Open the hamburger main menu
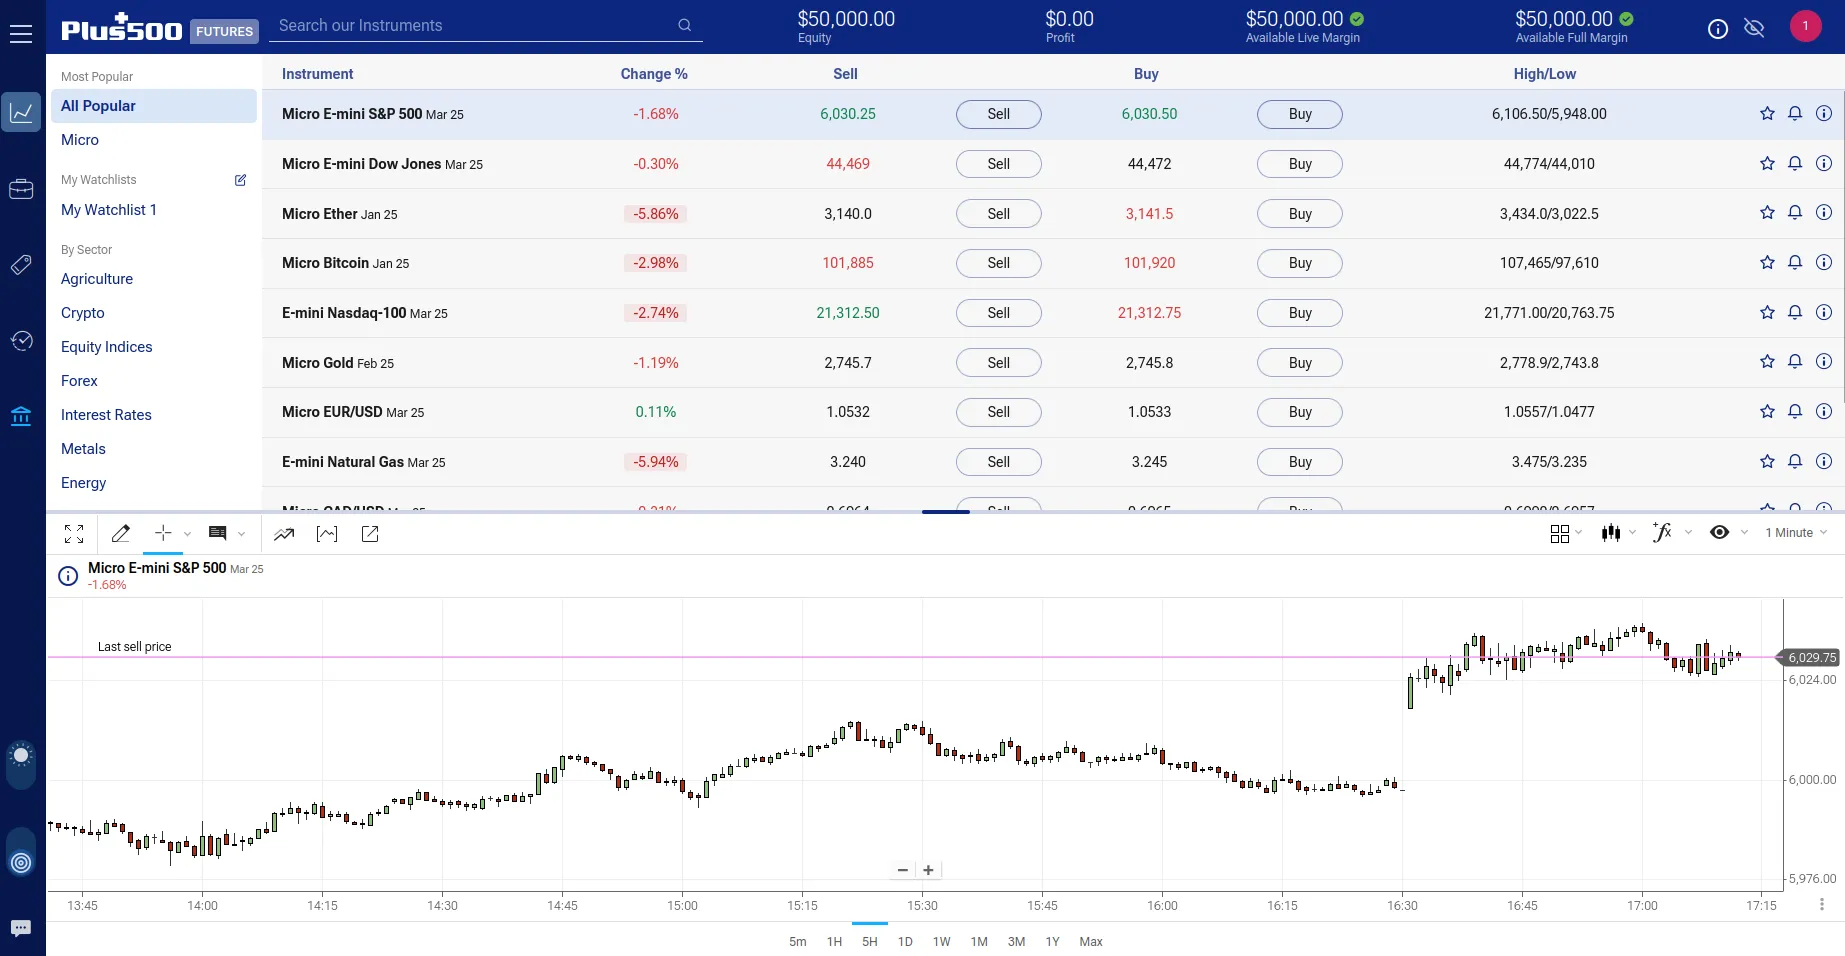Image resolution: width=1845 pixels, height=956 pixels. [x=21, y=34]
